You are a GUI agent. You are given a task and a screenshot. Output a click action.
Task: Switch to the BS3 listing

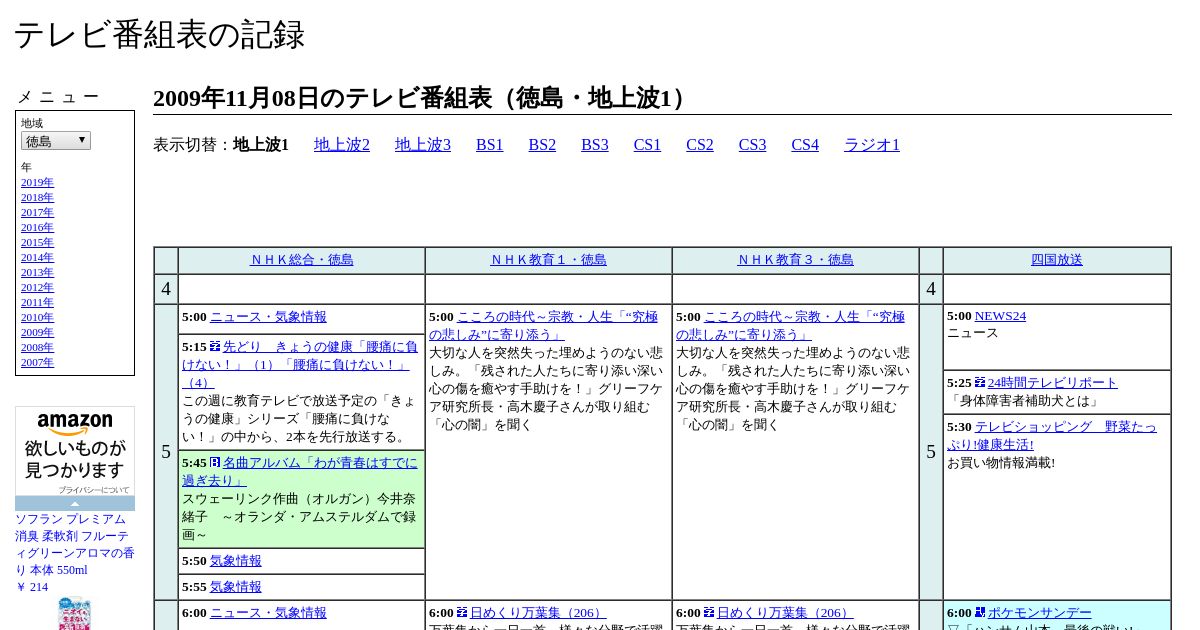[x=595, y=145]
